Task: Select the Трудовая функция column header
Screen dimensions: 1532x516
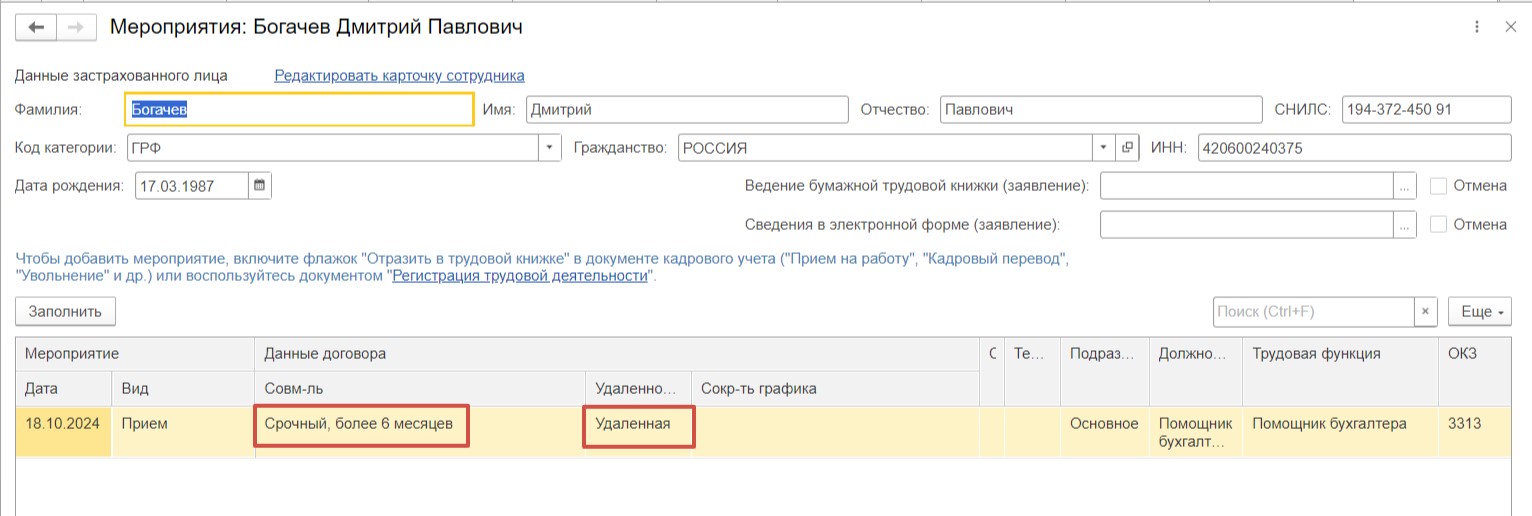Action: (x=1316, y=353)
